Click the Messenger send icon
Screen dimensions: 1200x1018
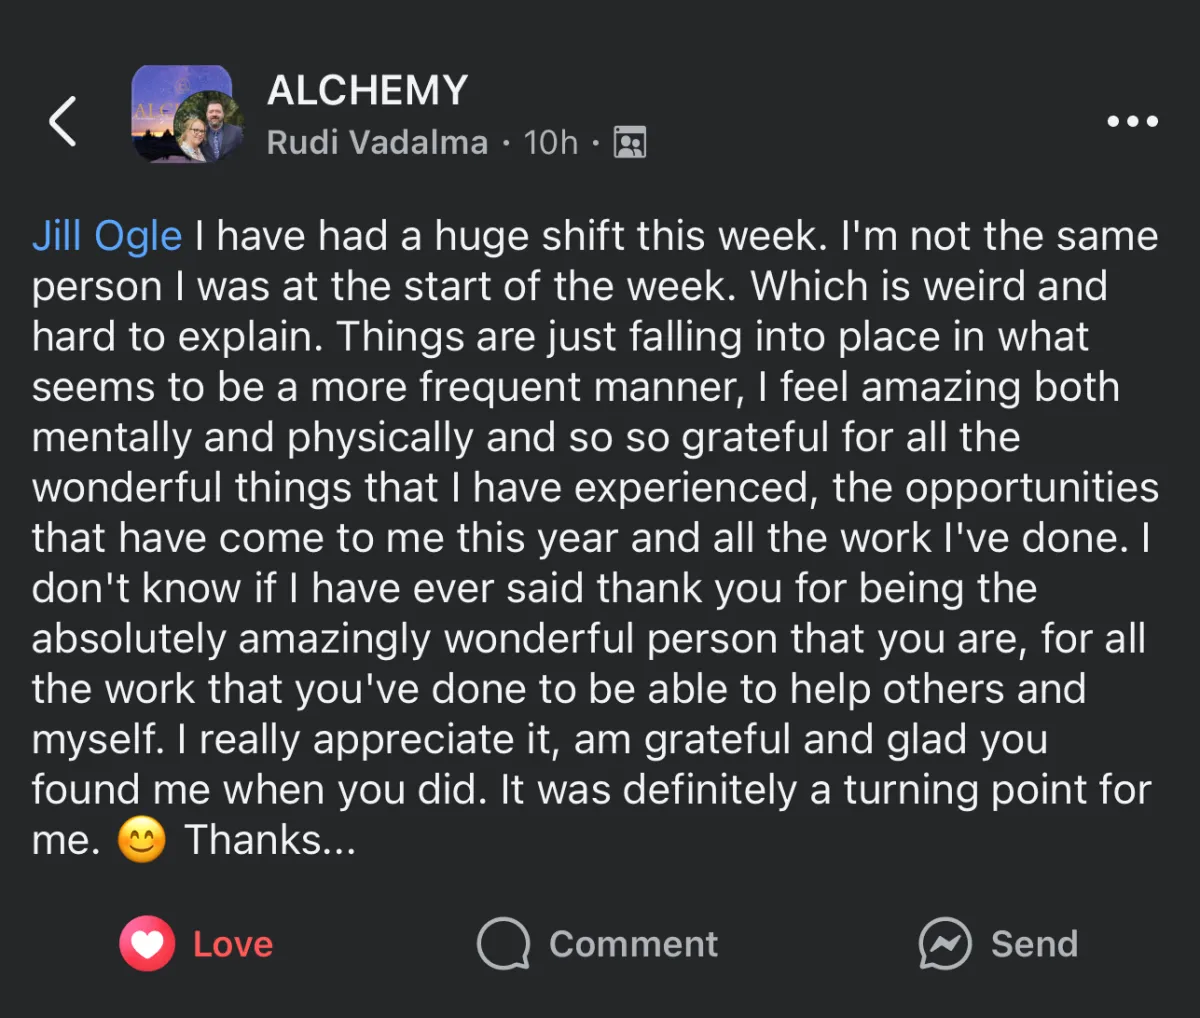(945, 944)
